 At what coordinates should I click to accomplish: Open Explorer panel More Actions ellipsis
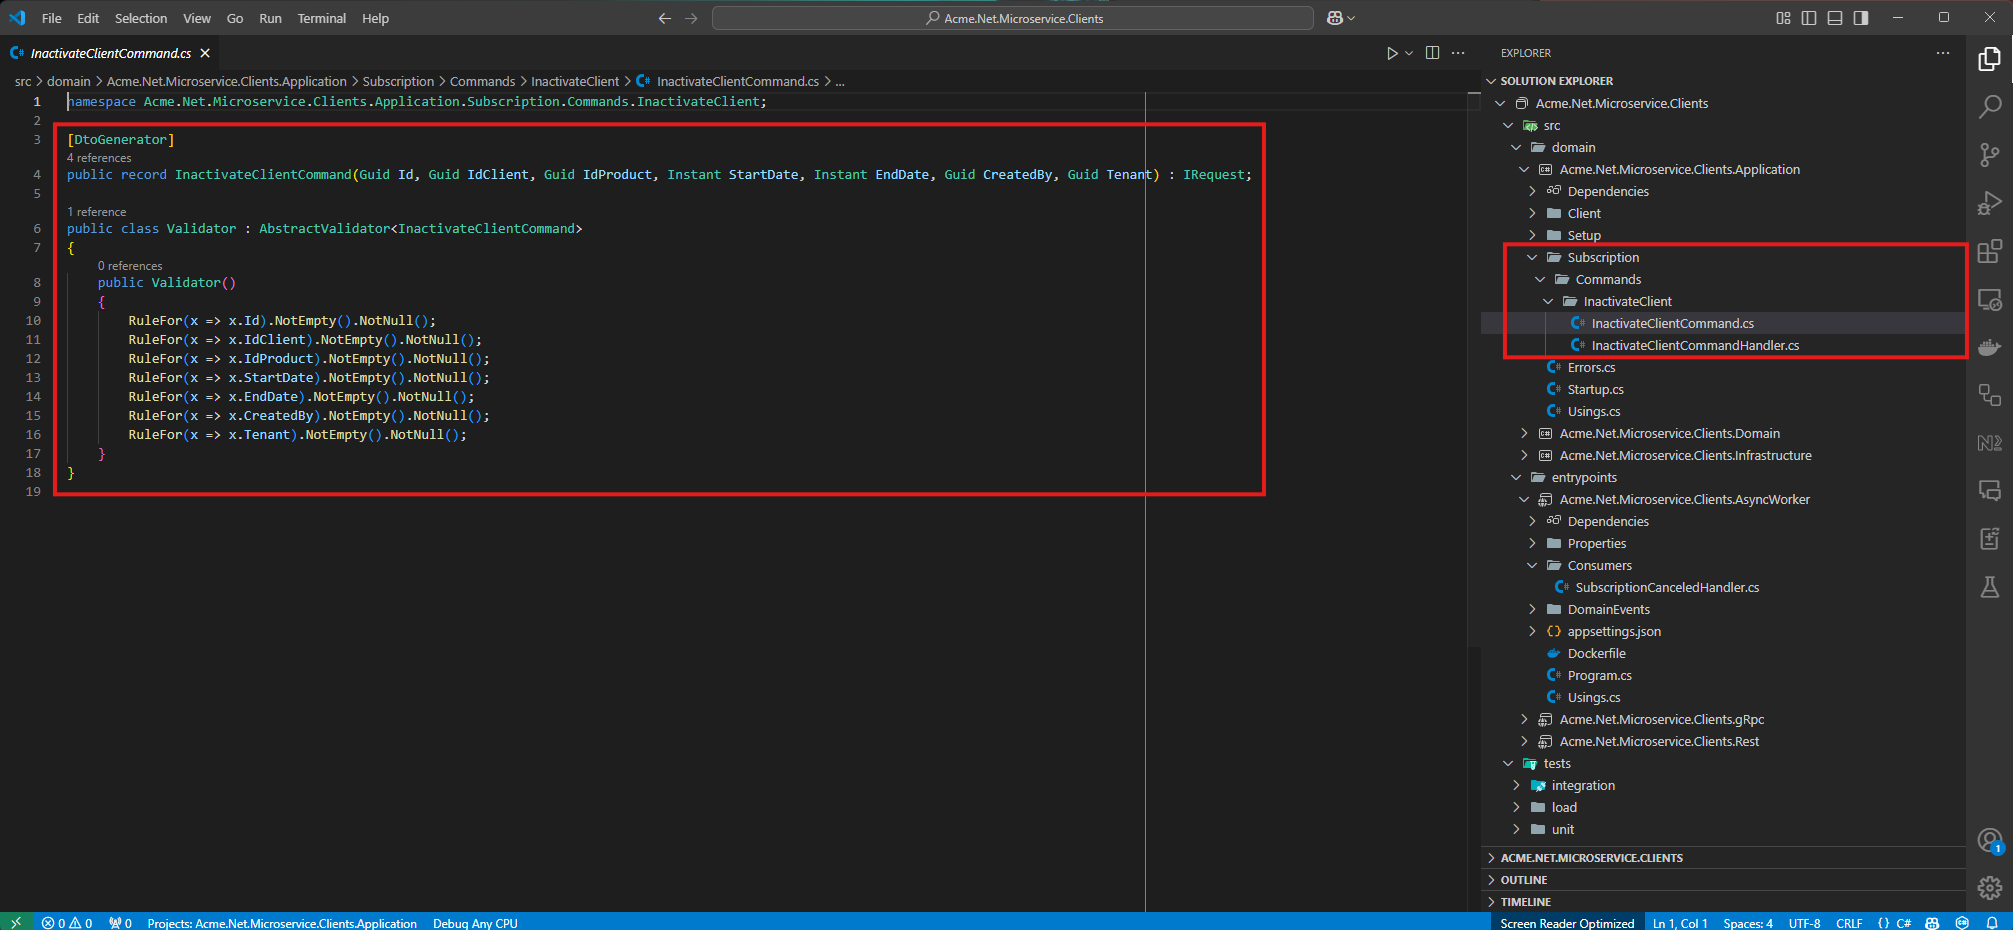(1943, 53)
